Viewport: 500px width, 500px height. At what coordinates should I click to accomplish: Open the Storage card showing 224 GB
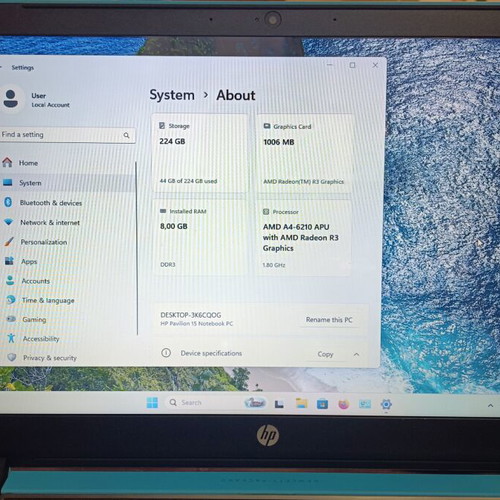point(200,153)
